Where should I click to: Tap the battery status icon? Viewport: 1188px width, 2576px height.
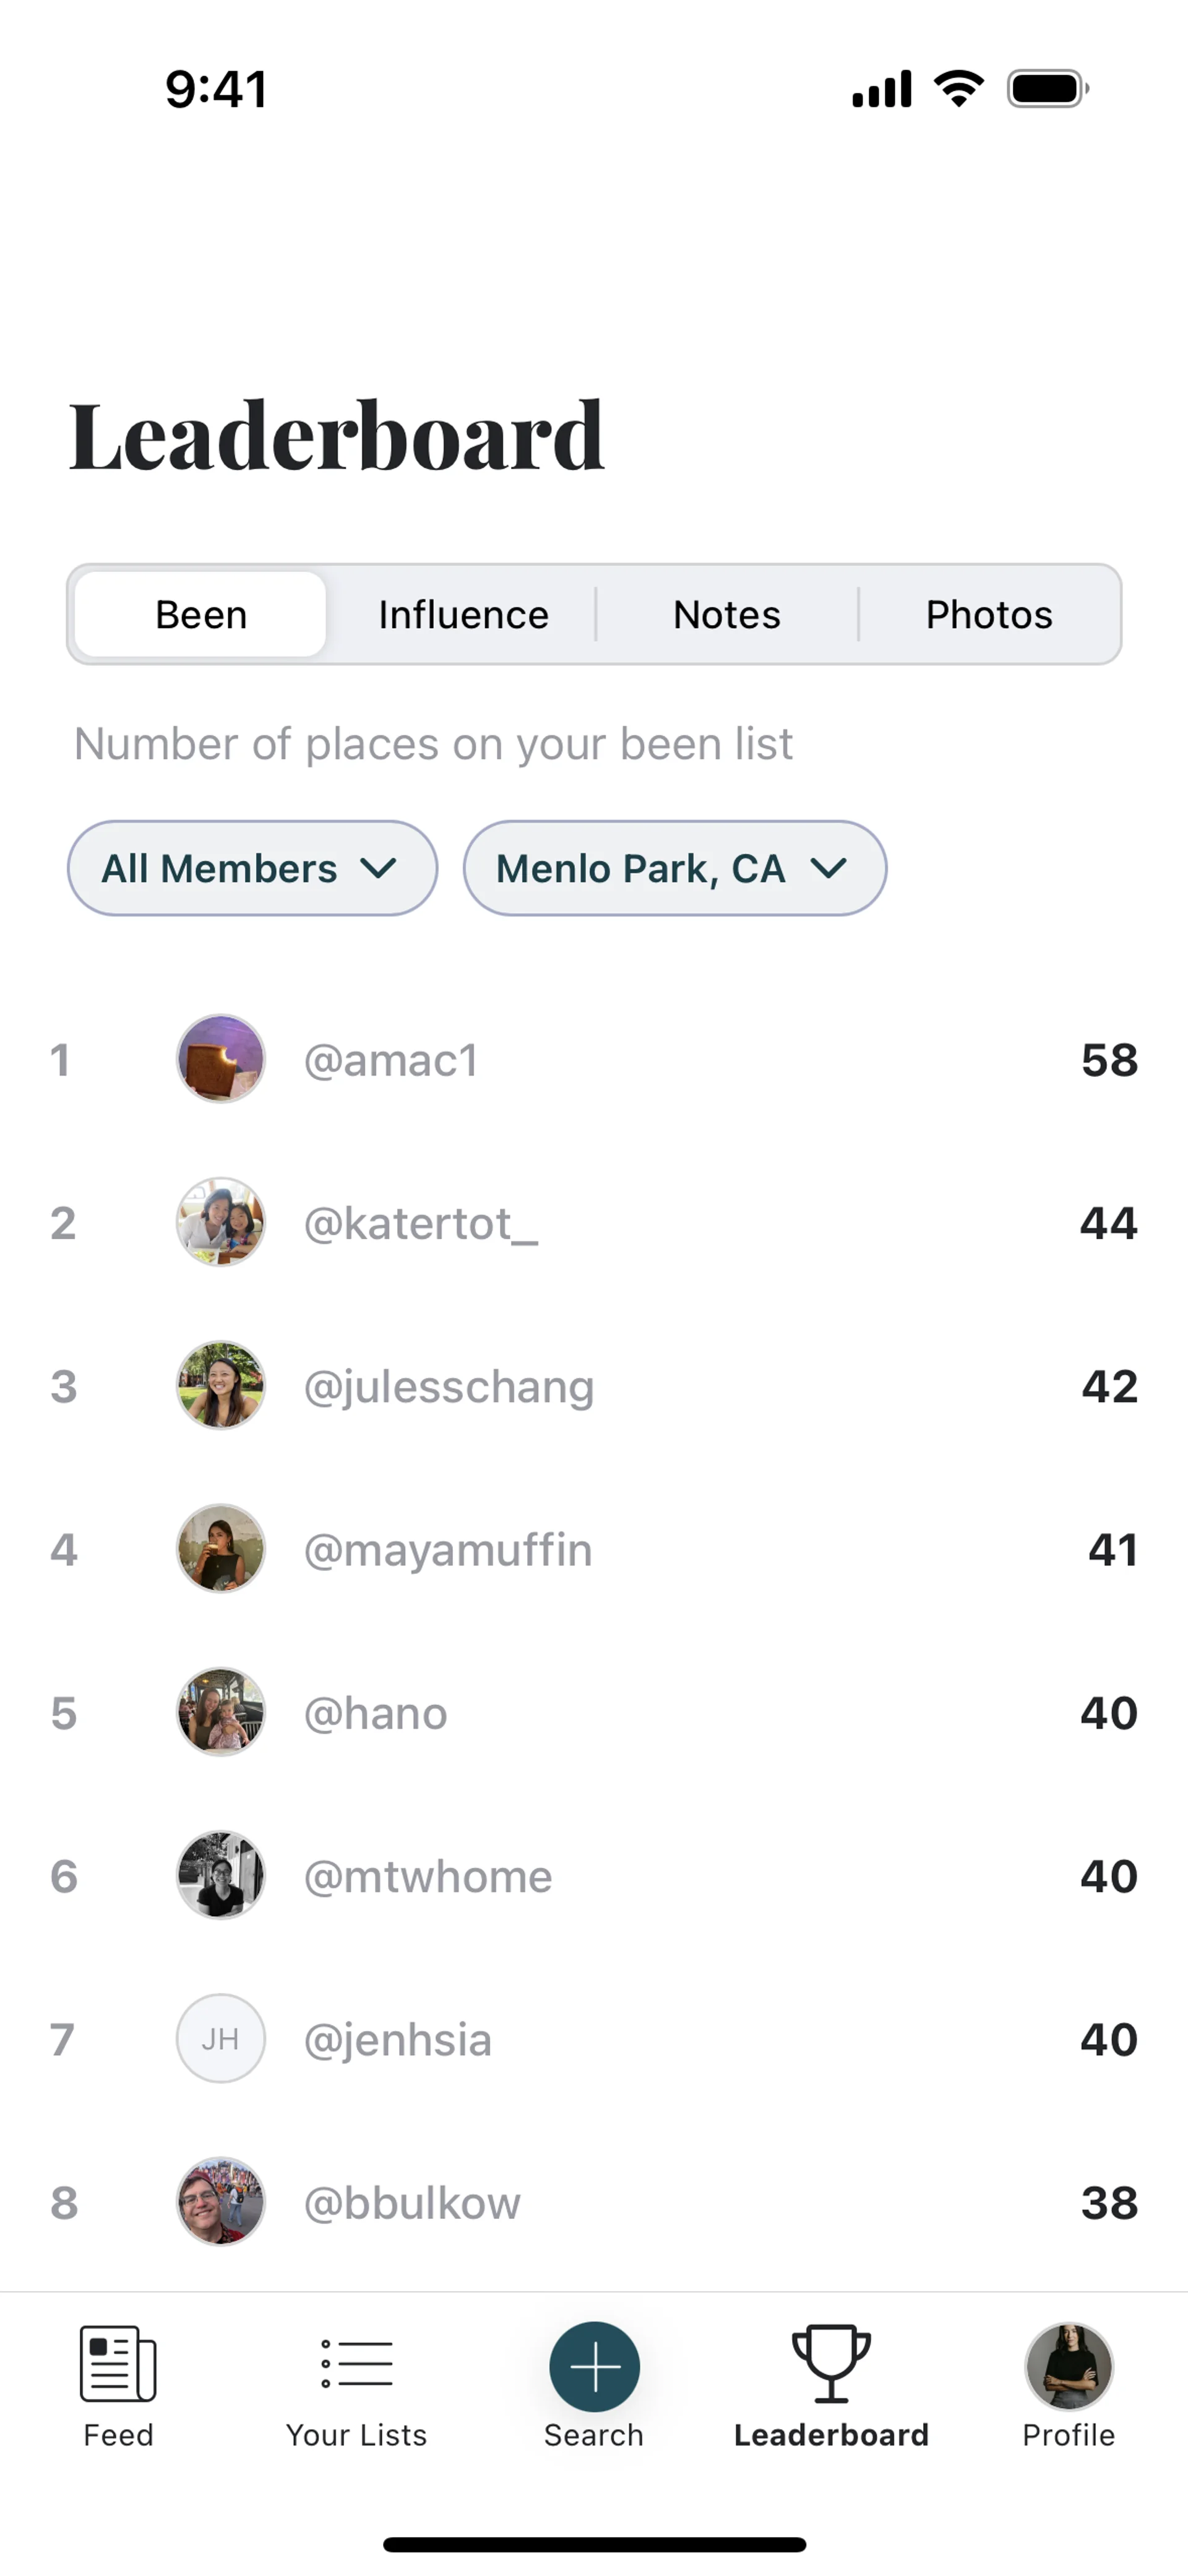pyautogui.click(x=1047, y=89)
